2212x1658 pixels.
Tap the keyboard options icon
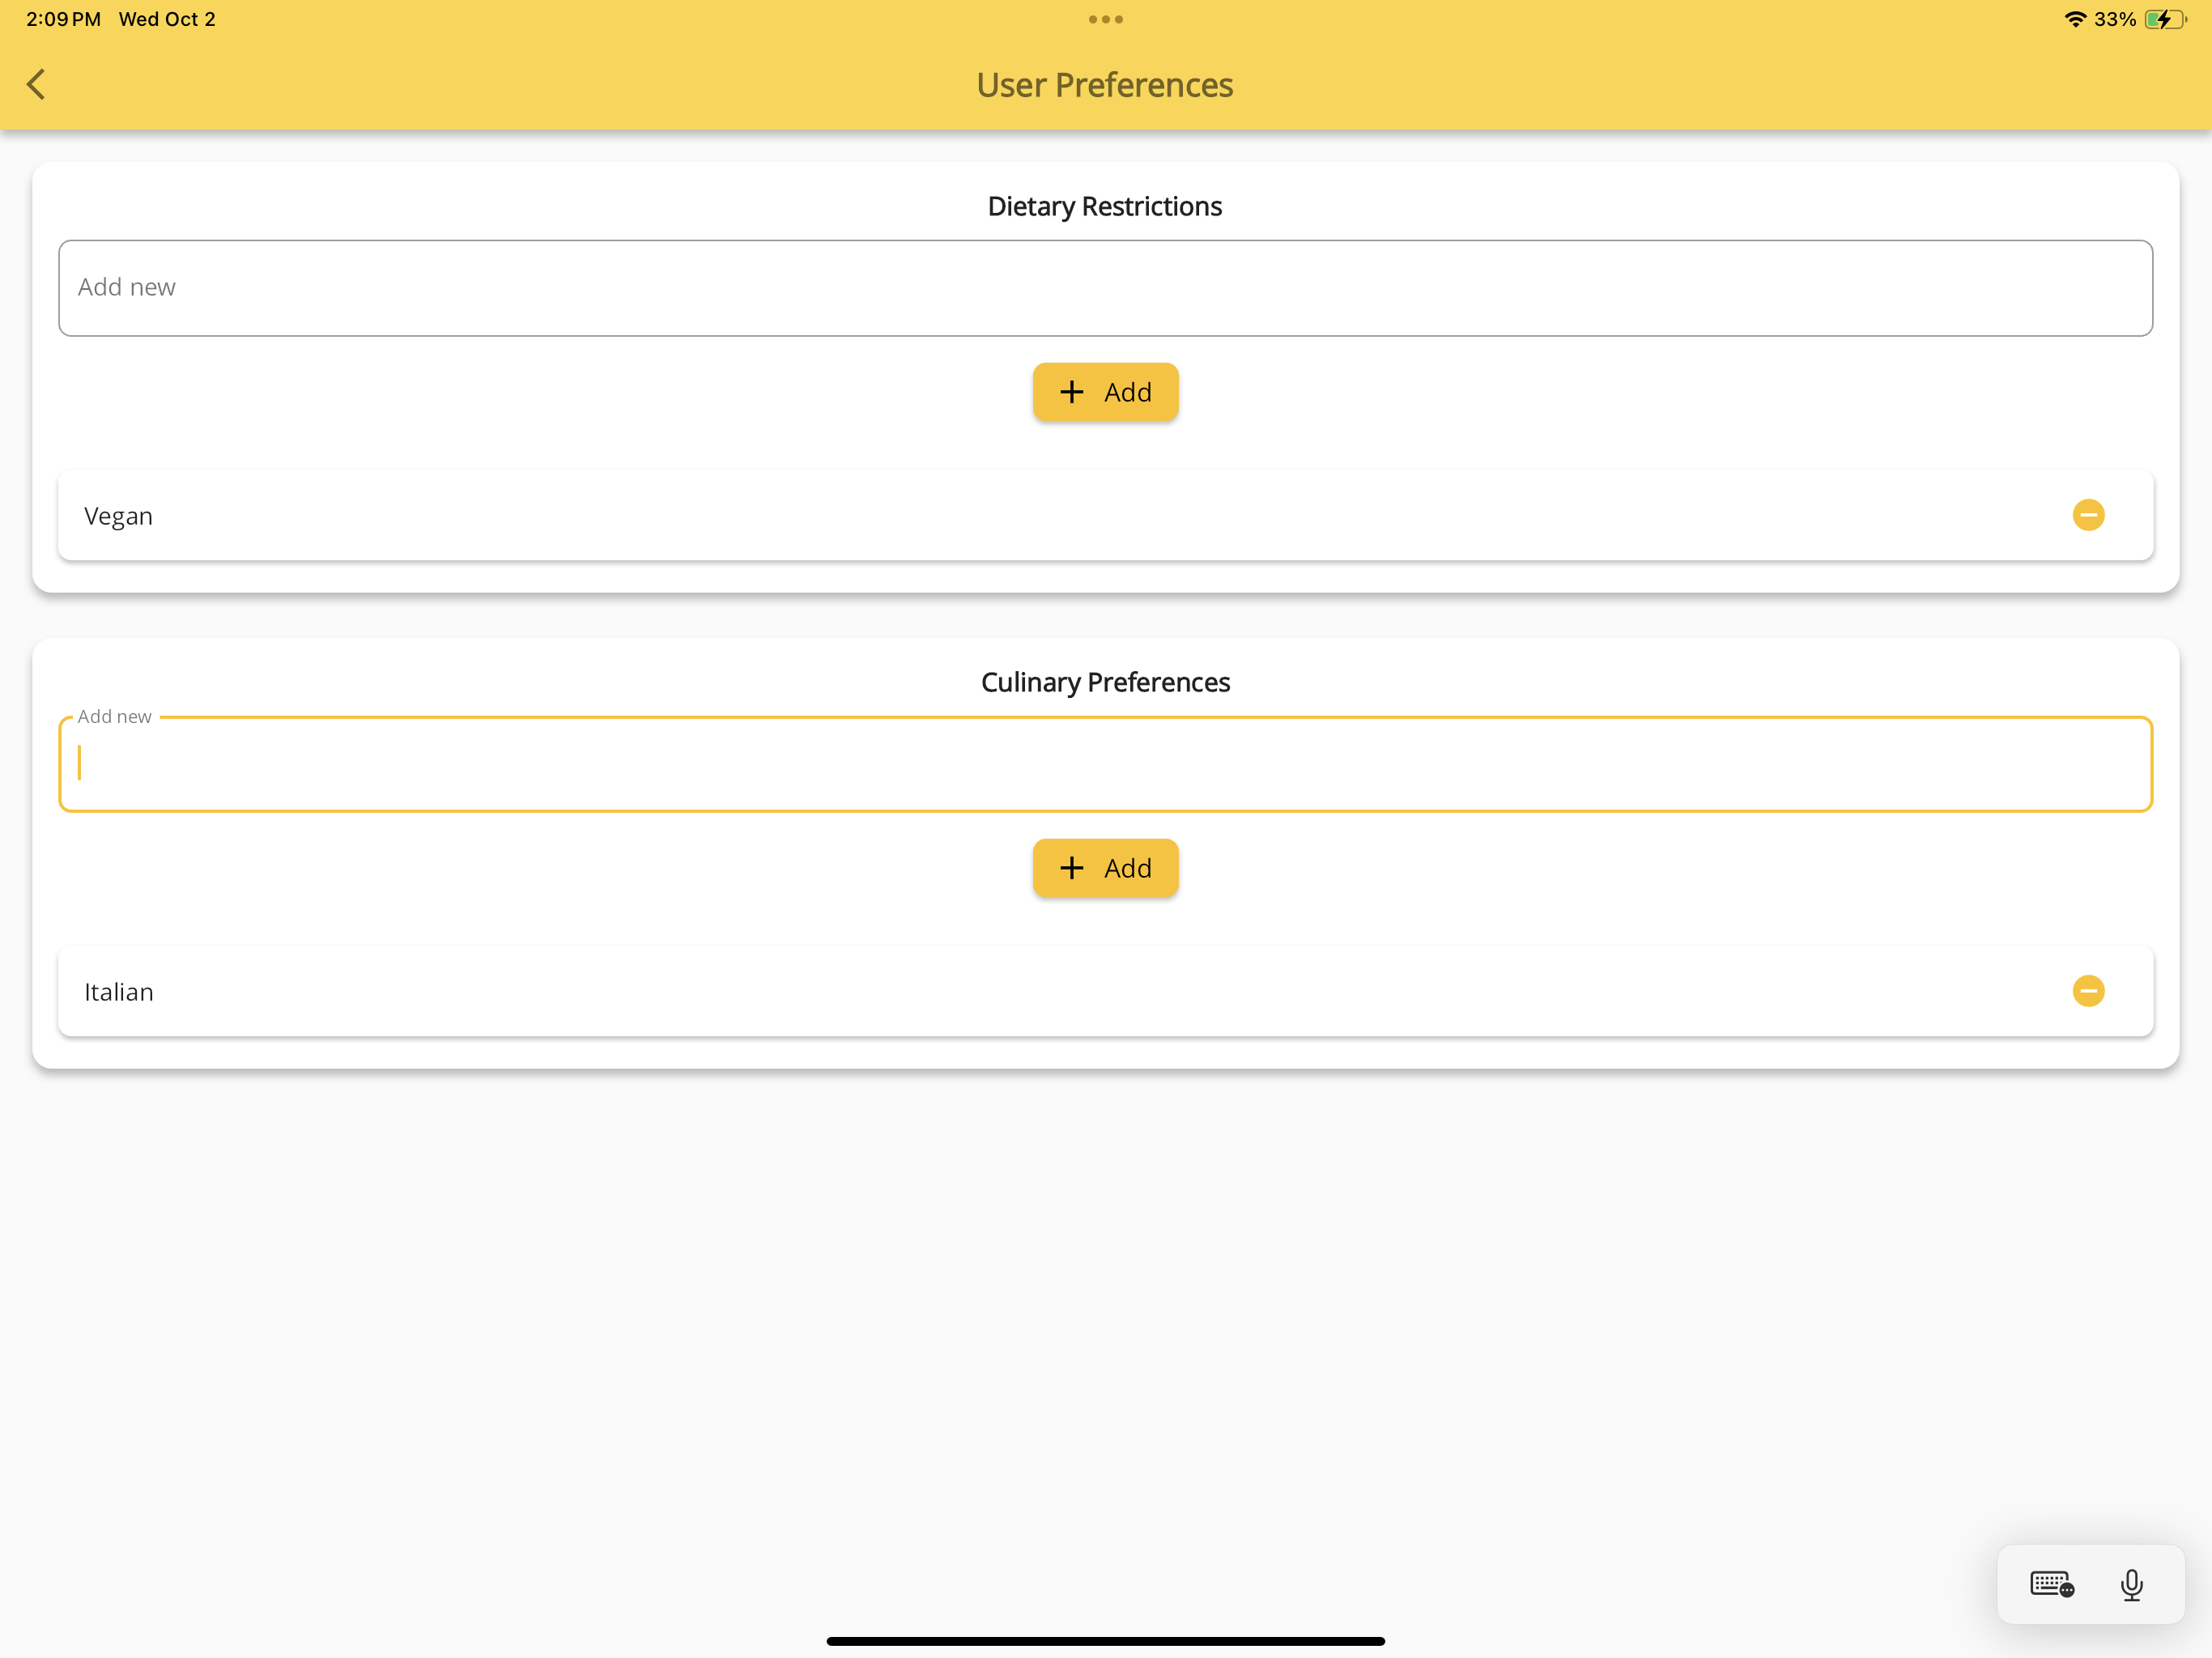tap(2052, 1584)
